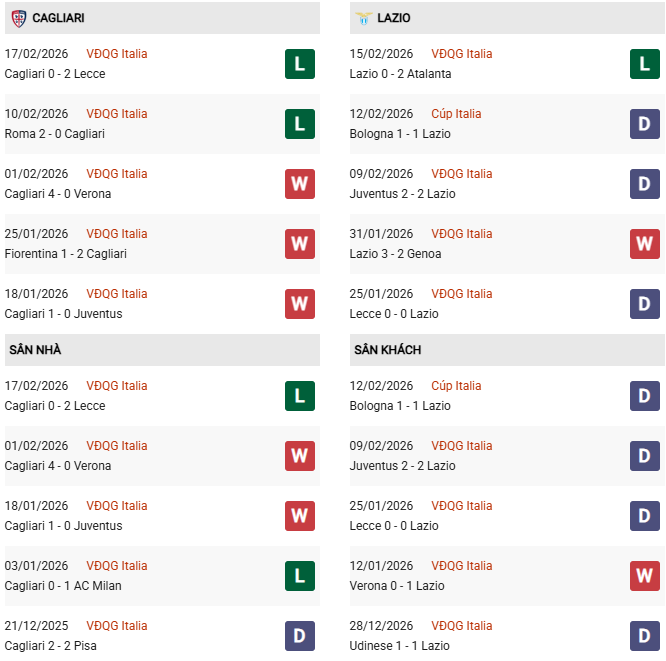The image size is (666, 661).
Task: Click the L badge for Lazio 0 - 2 Atalanta
Action: pos(644,64)
